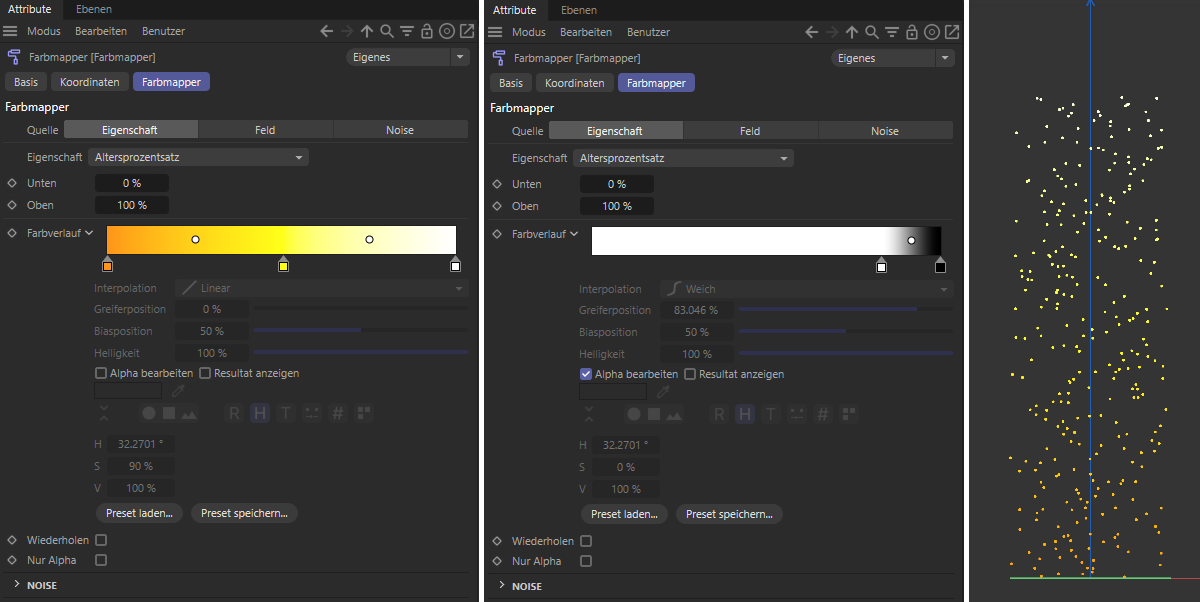
Task: Click keyframe diamond beside Oben in right panel
Action: (497, 206)
